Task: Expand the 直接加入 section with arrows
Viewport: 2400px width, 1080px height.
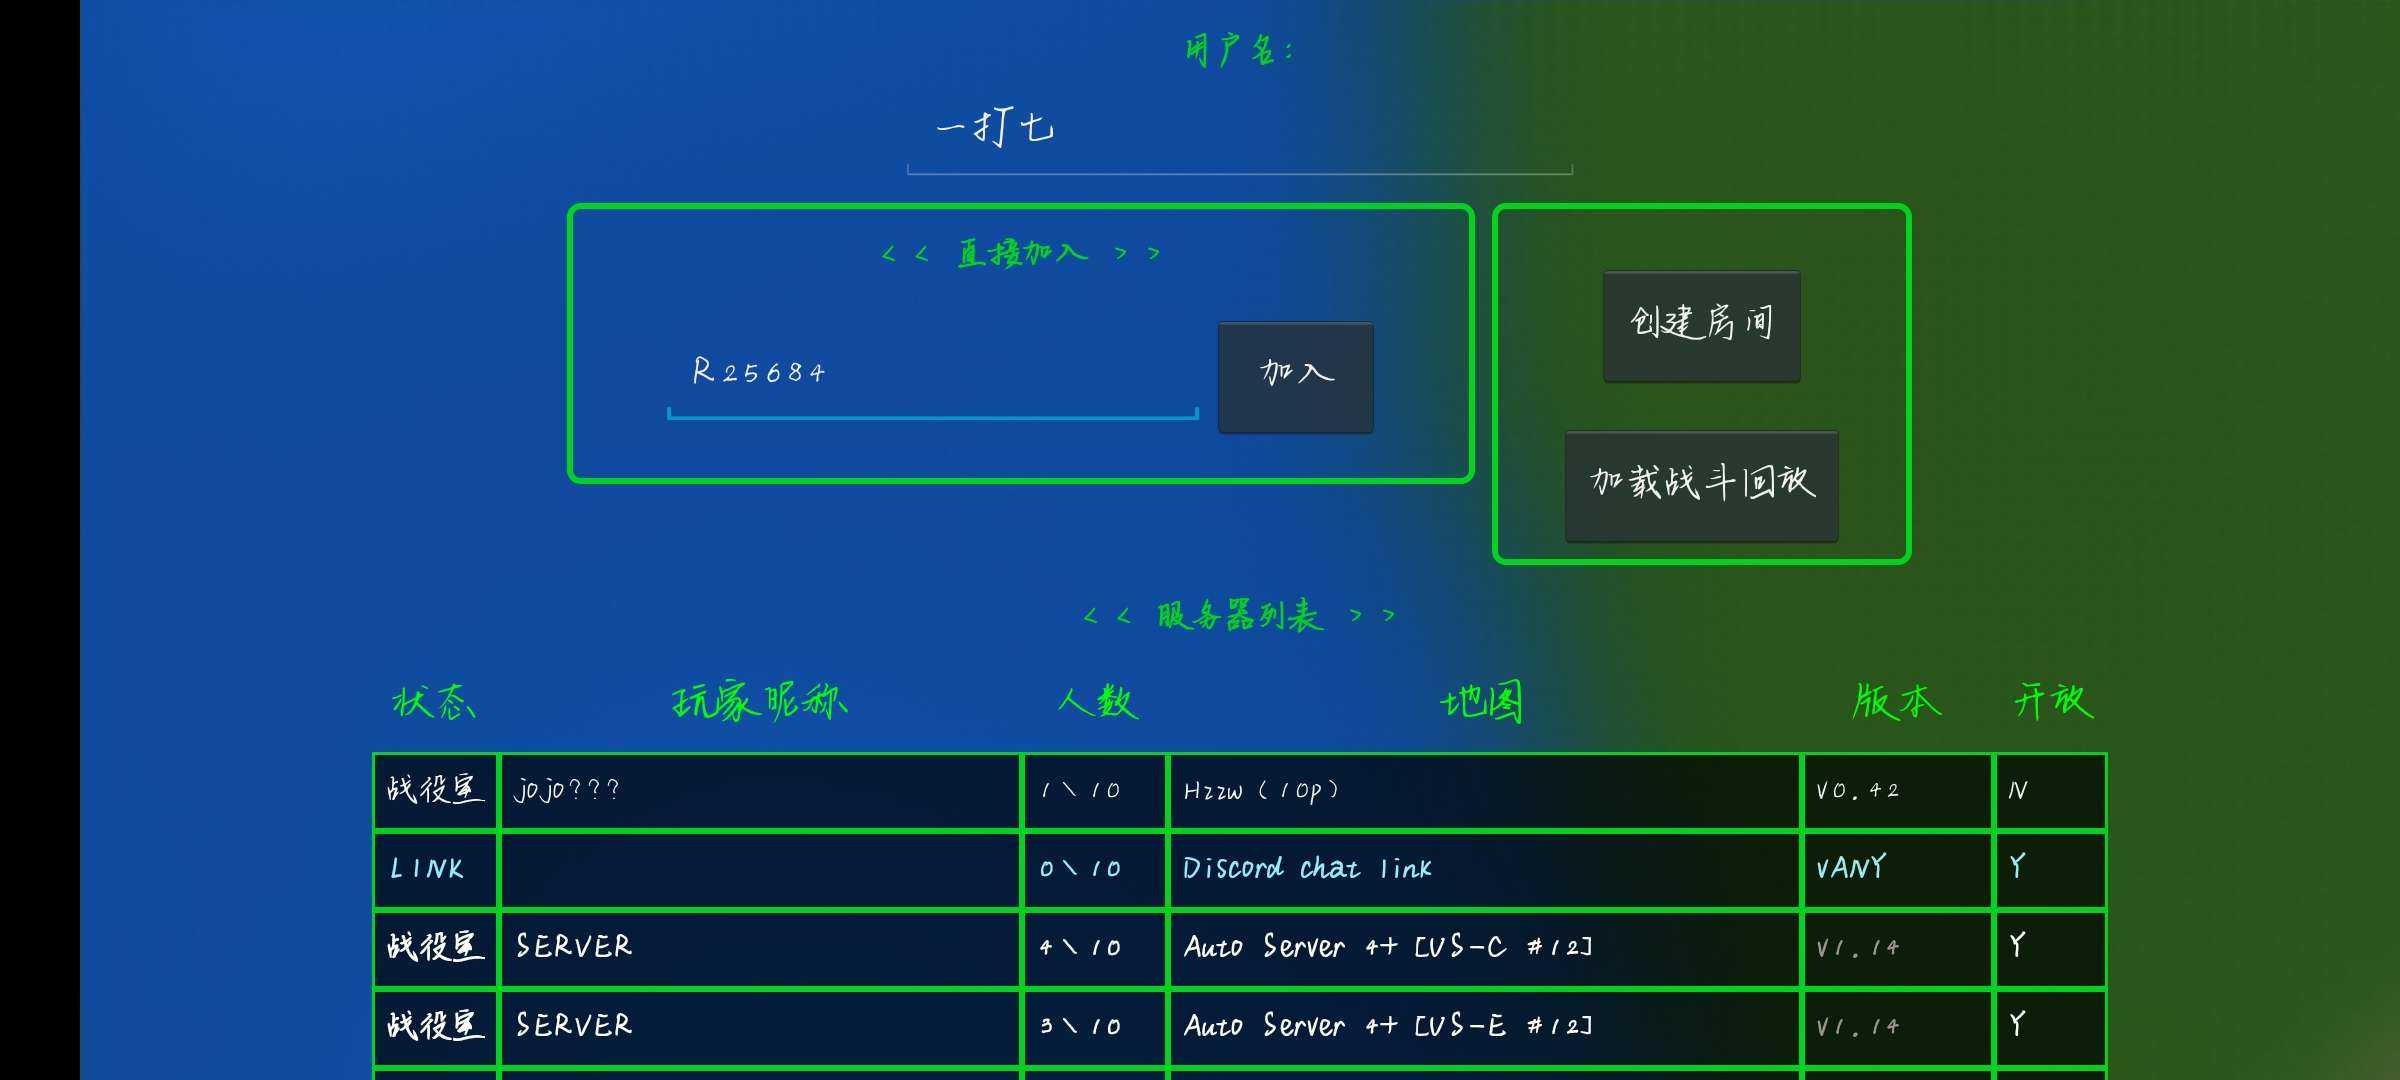Action: [1016, 252]
